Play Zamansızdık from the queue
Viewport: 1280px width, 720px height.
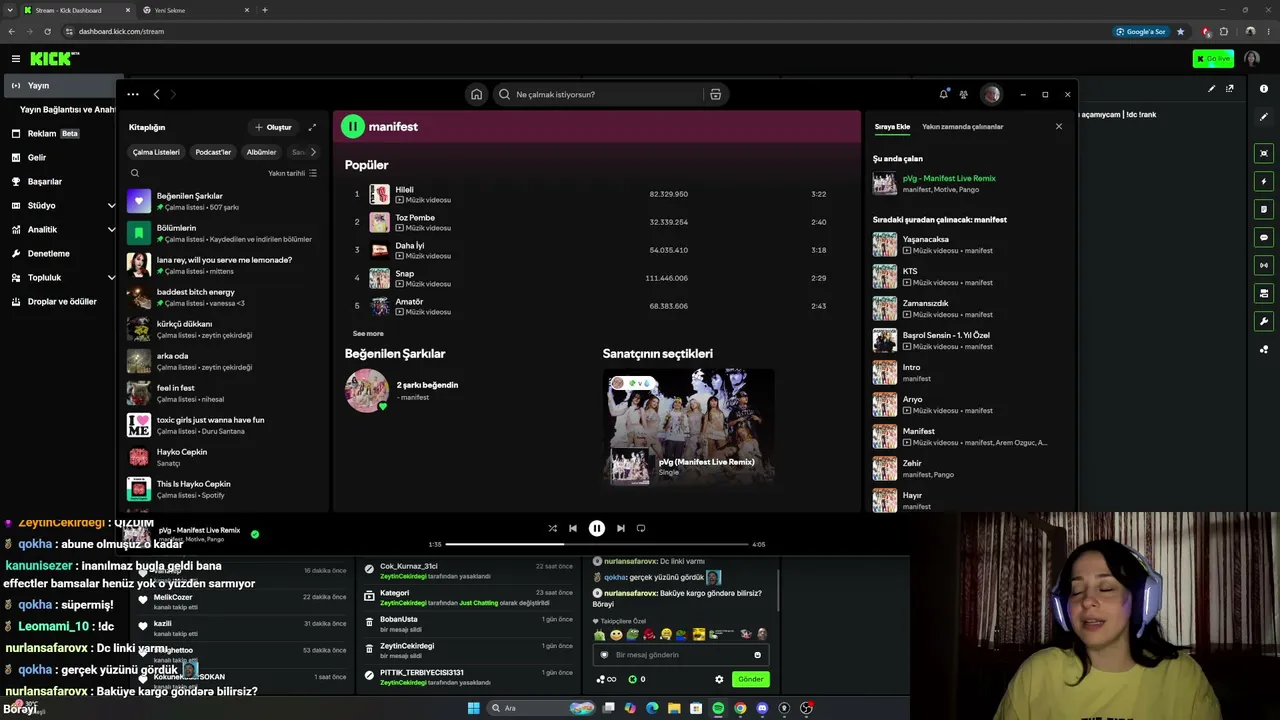point(966,309)
